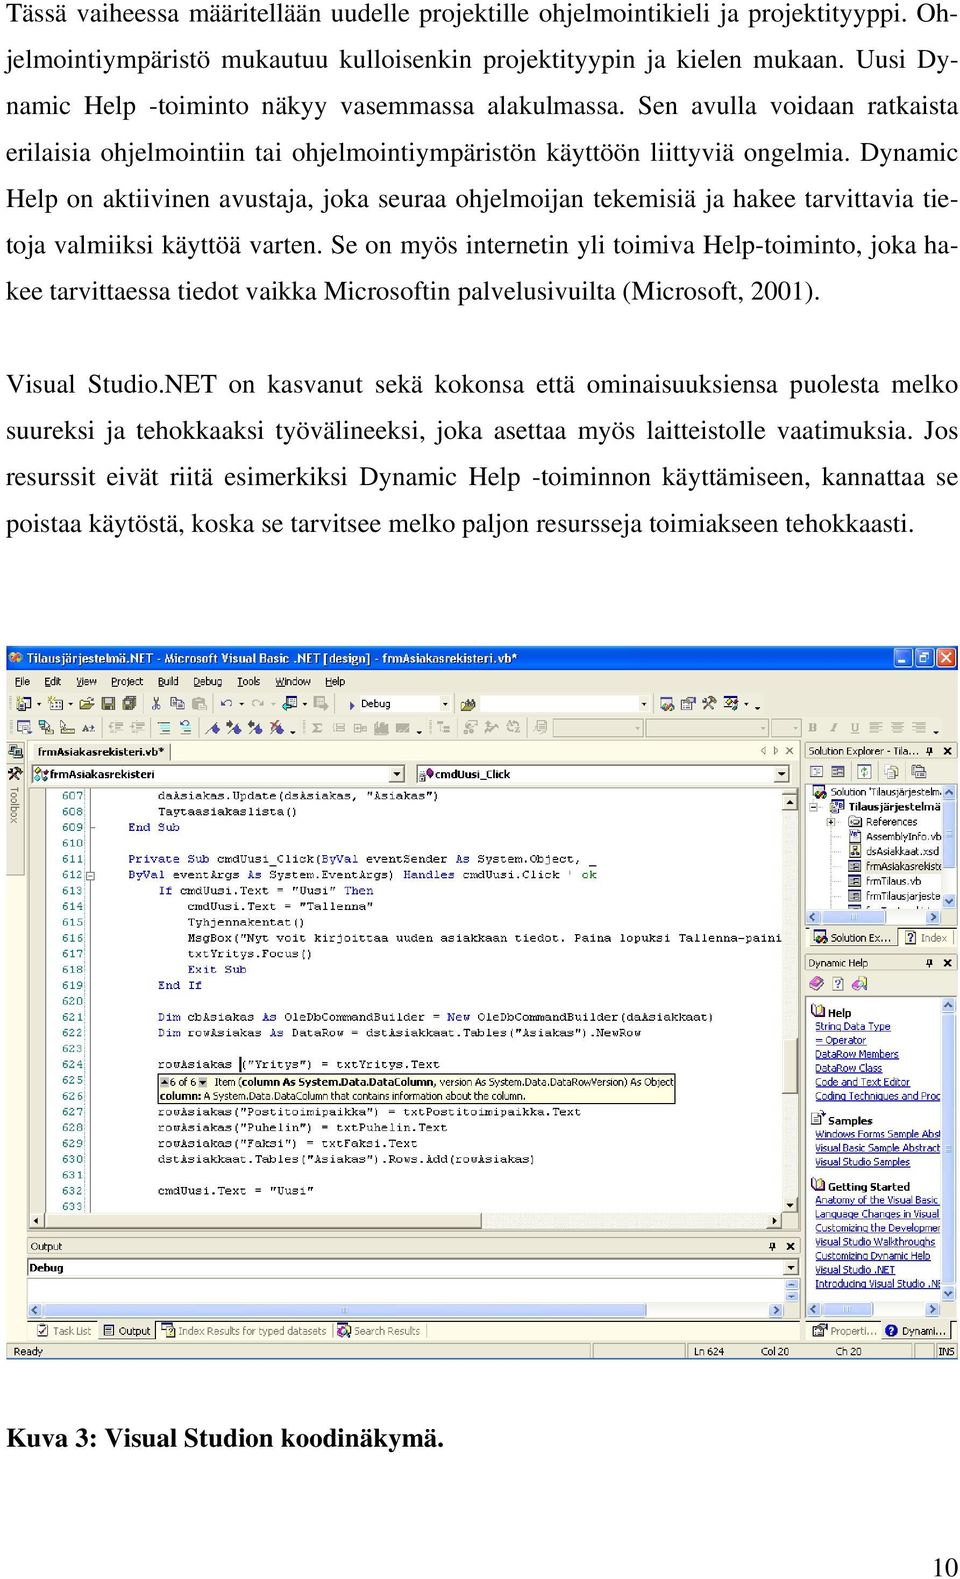Click the Display Object Member List icon
The image size is (960, 1579).
click(24, 728)
